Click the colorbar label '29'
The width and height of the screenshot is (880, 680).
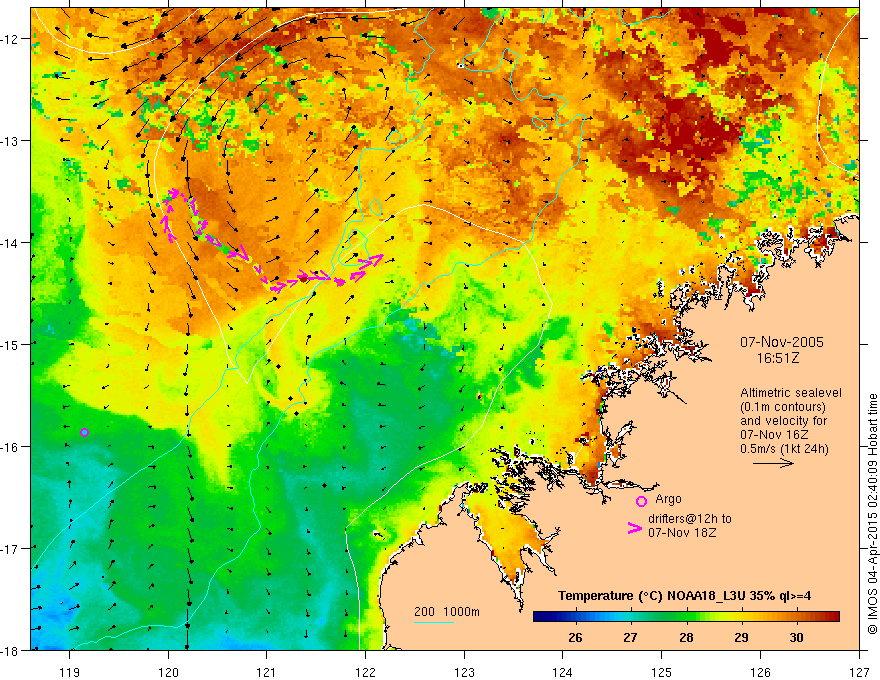pos(741,637)
